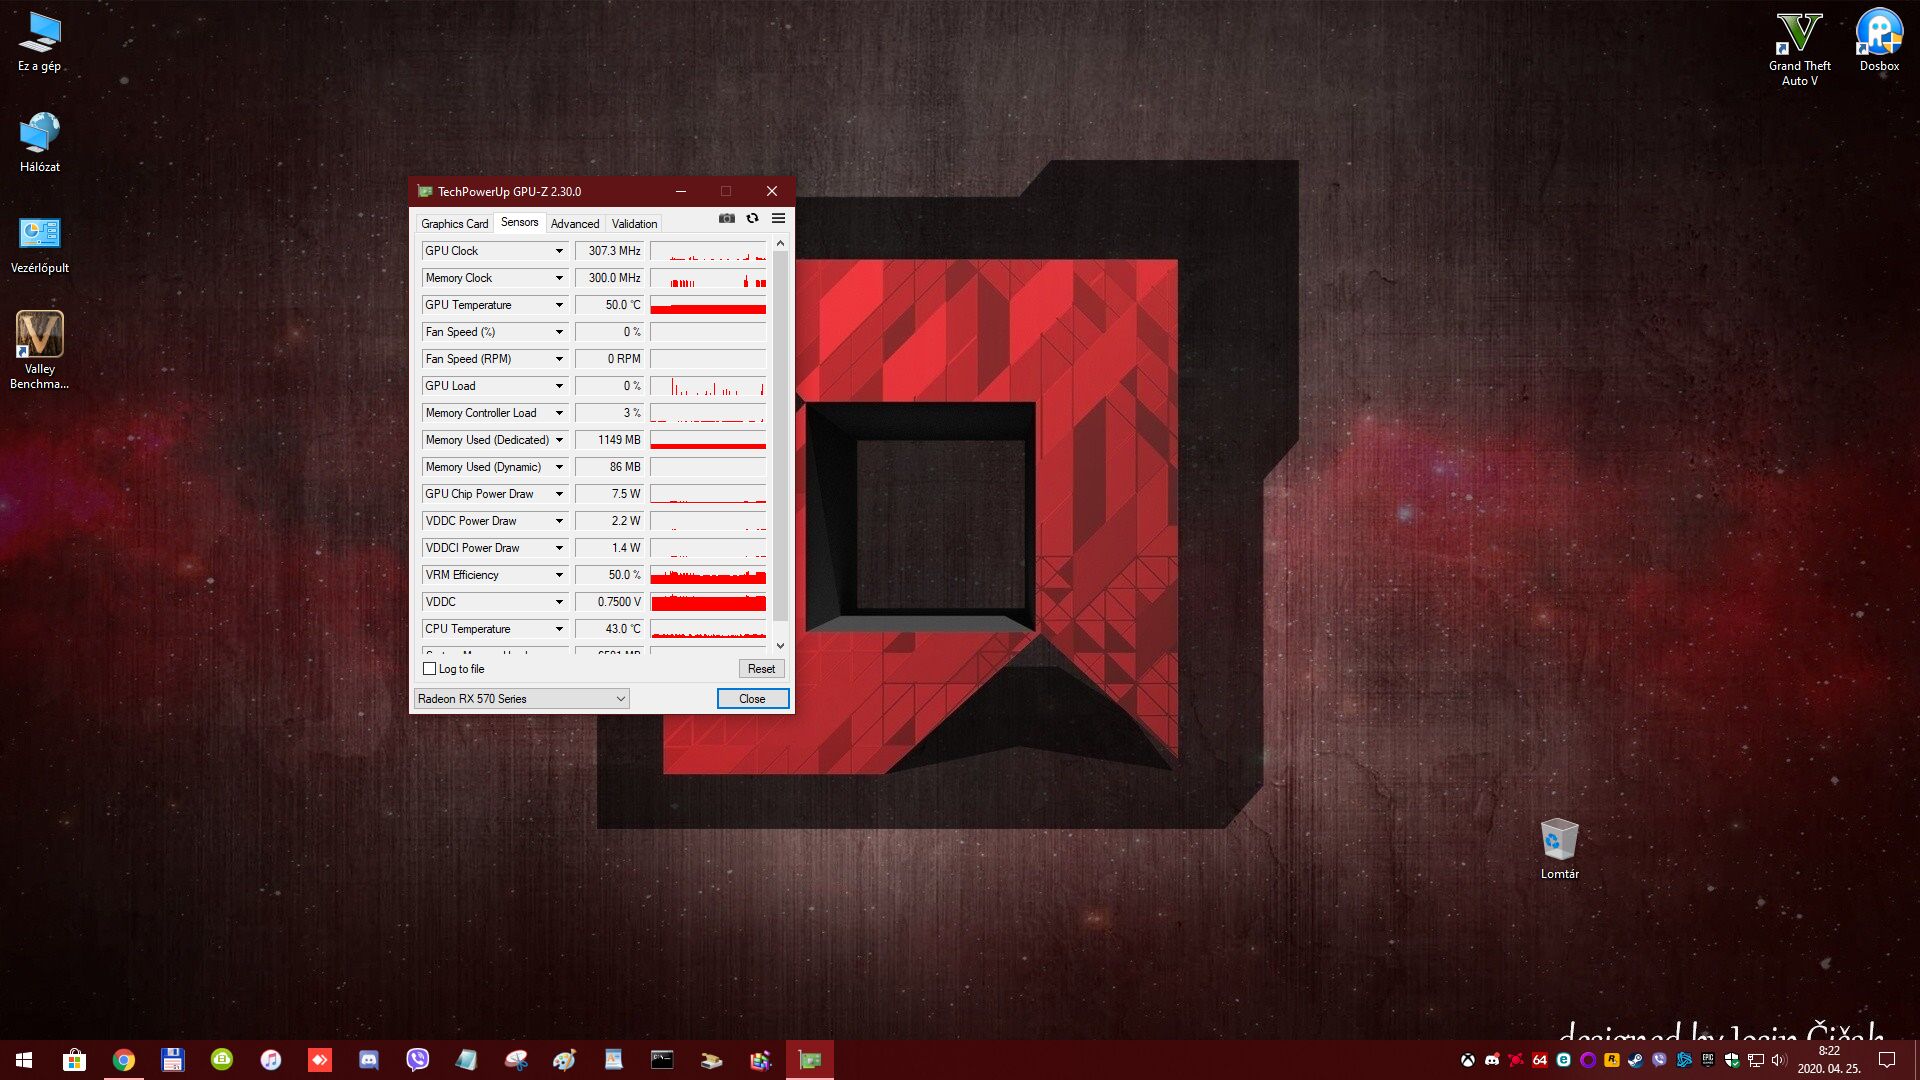
Task: Click the GPU-Z screenshot camera icon
Action: click(727, 218)
